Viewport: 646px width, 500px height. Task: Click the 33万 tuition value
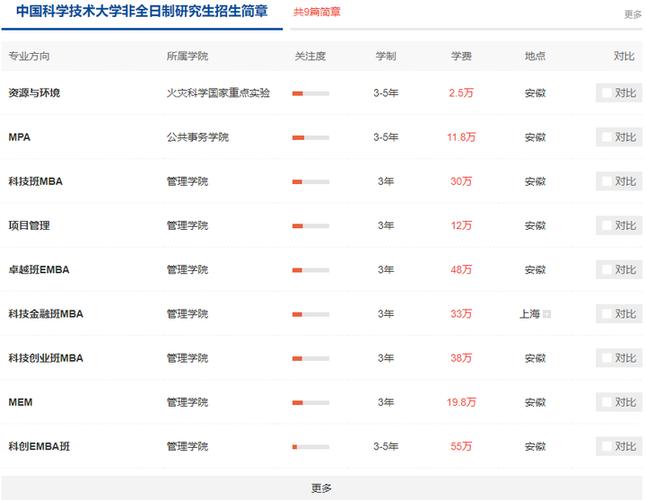click(x=461, y=314)
